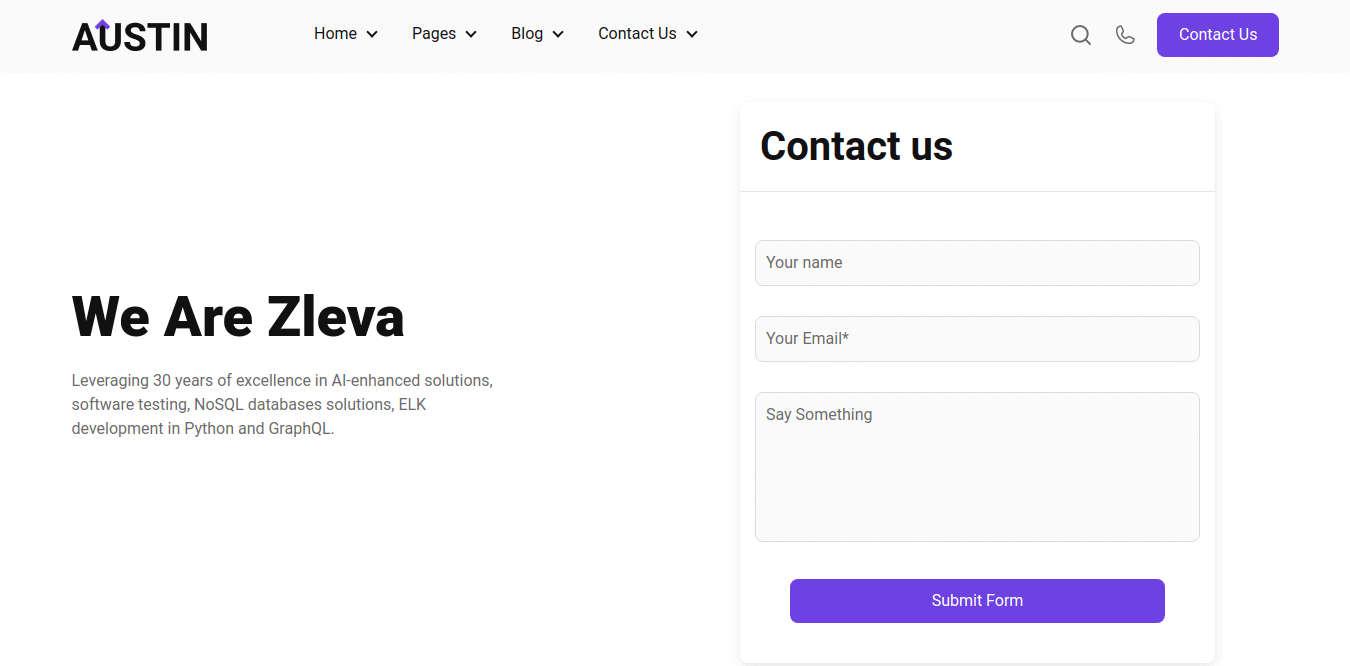The height and width of the screenshot is (666, 1350).
Task: Click the We Are Zleva headline
Action: coord(238,316)
